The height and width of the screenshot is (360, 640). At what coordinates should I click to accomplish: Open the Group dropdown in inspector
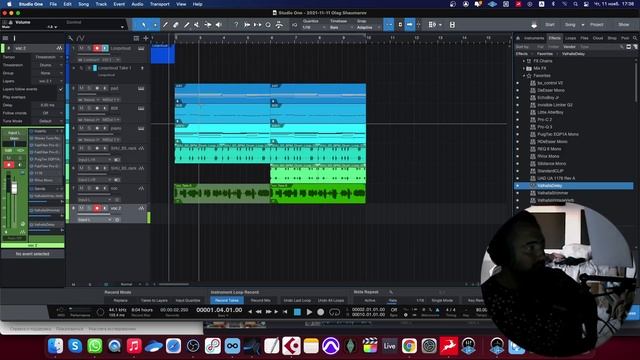pos(47,73)
